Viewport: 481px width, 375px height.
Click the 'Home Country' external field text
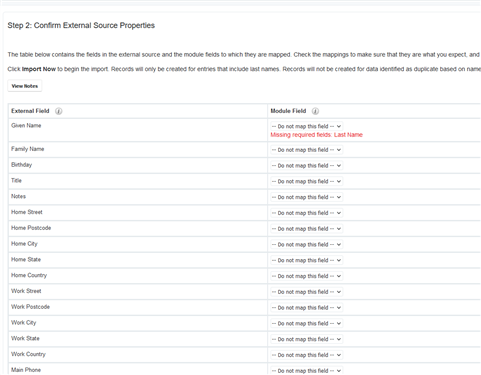point(29,275)
